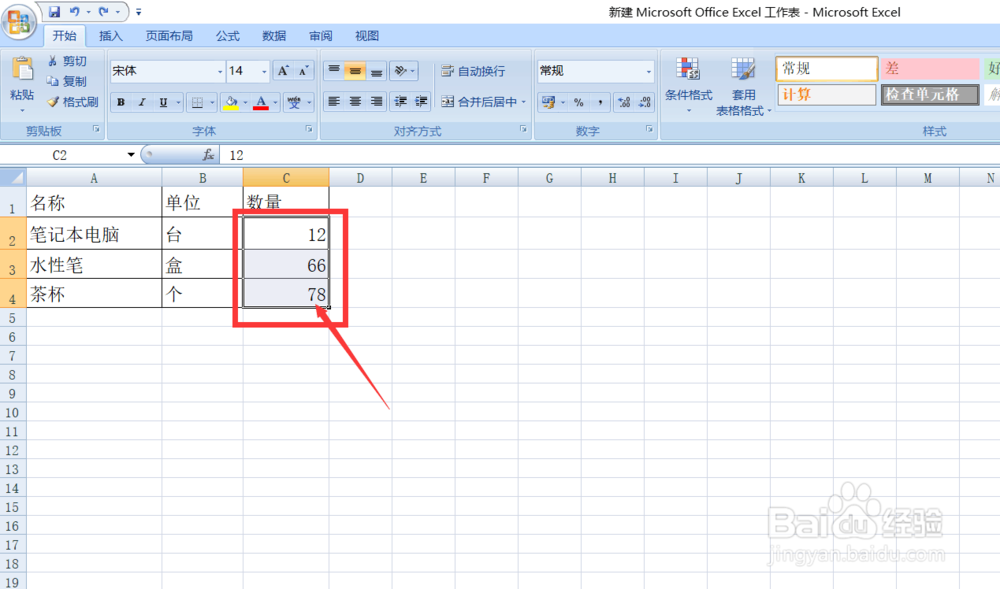1000x589 pixels.
Task: Toggle italic formatting
Action: [142, 102]
